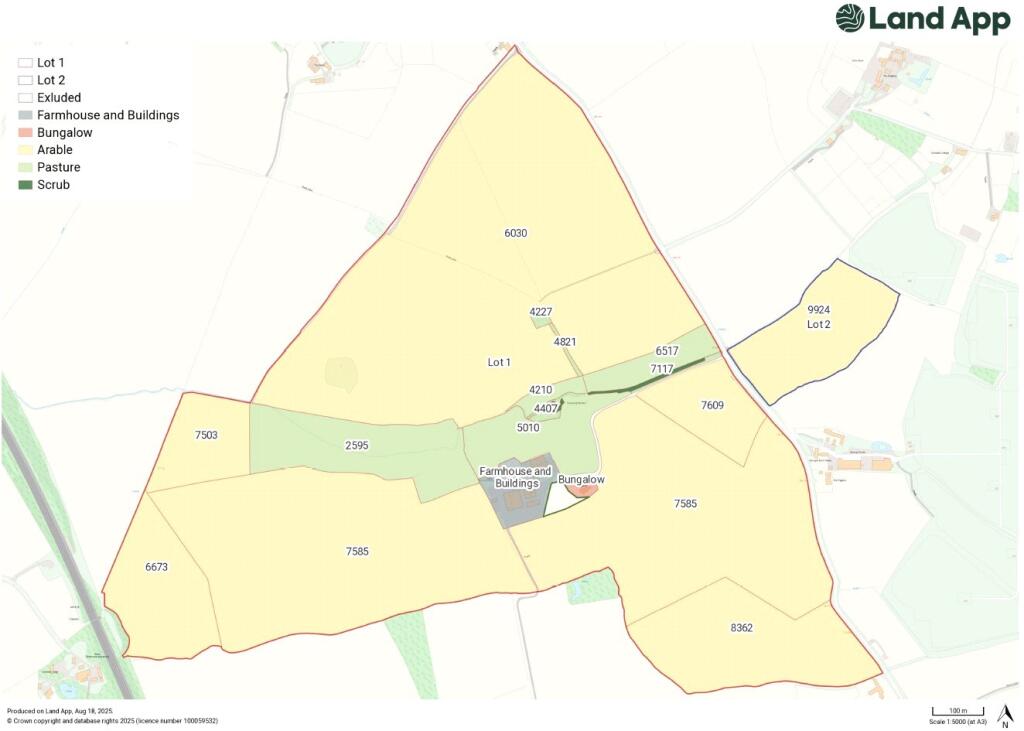Select pasture parcel 2595

[357, 445]
